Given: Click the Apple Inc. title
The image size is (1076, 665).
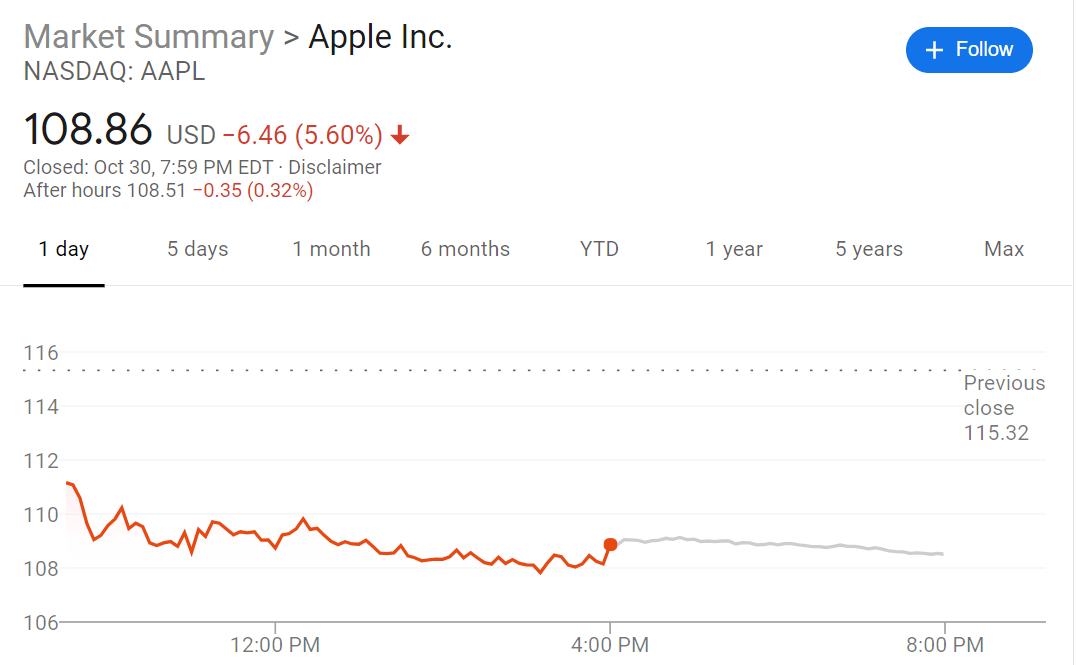Looking at the screenshot, I should pyautogui.click(x=380, y=37).
